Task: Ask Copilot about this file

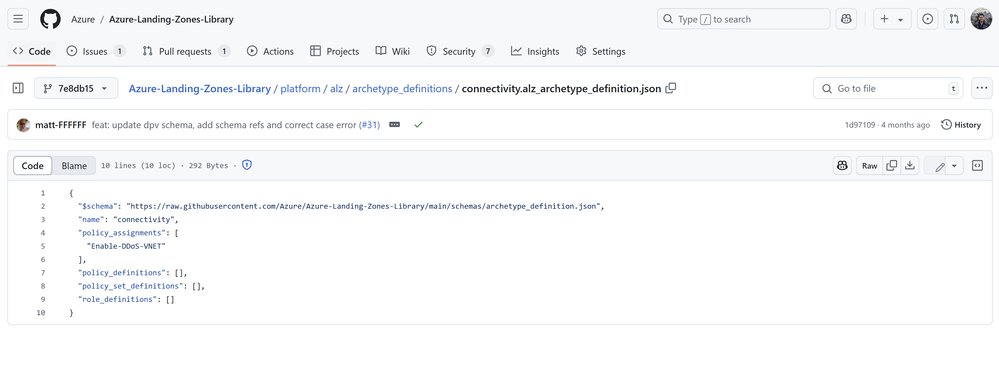Action: point(842,166)
